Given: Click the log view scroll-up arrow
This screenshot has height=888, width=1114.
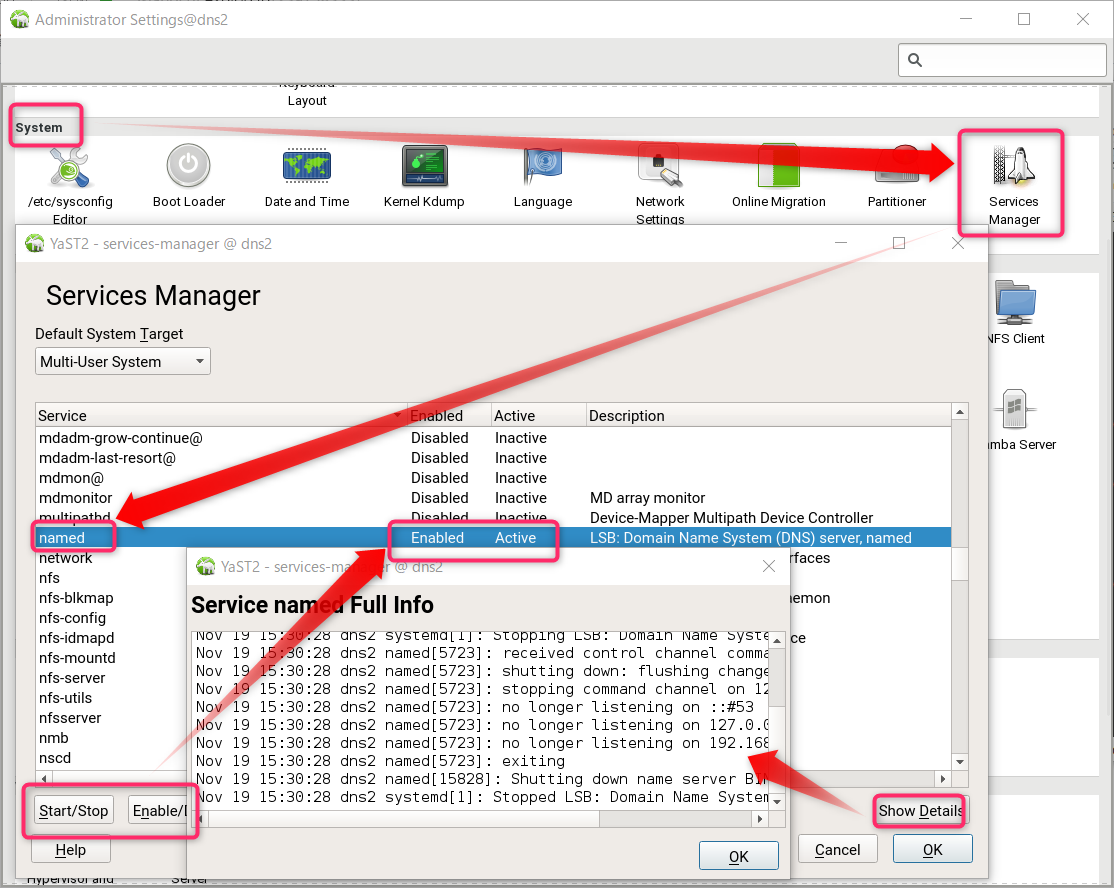Looking at the screenshot, I should pyautogui.click(x=777, y=640).
